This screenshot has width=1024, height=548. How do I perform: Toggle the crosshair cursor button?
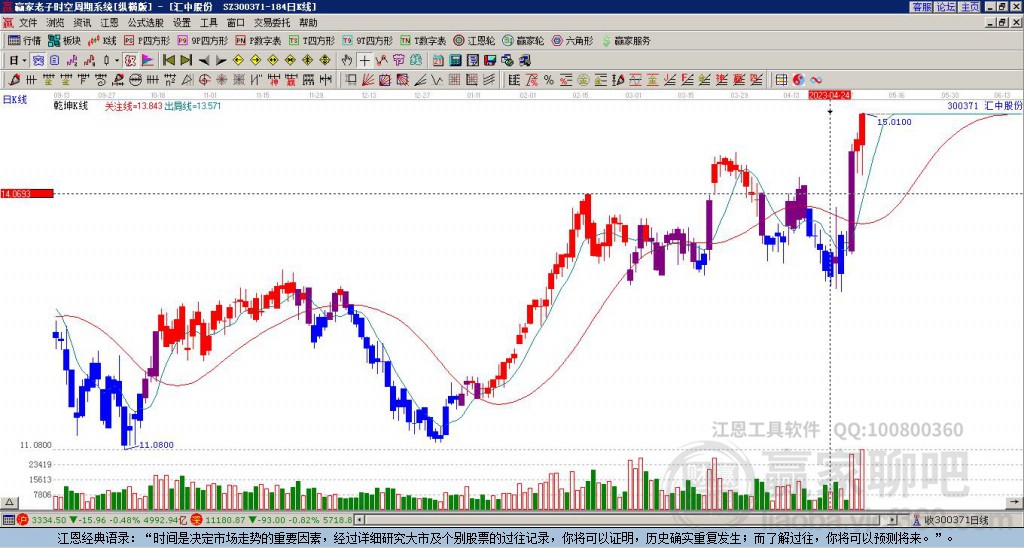point(364,61)
